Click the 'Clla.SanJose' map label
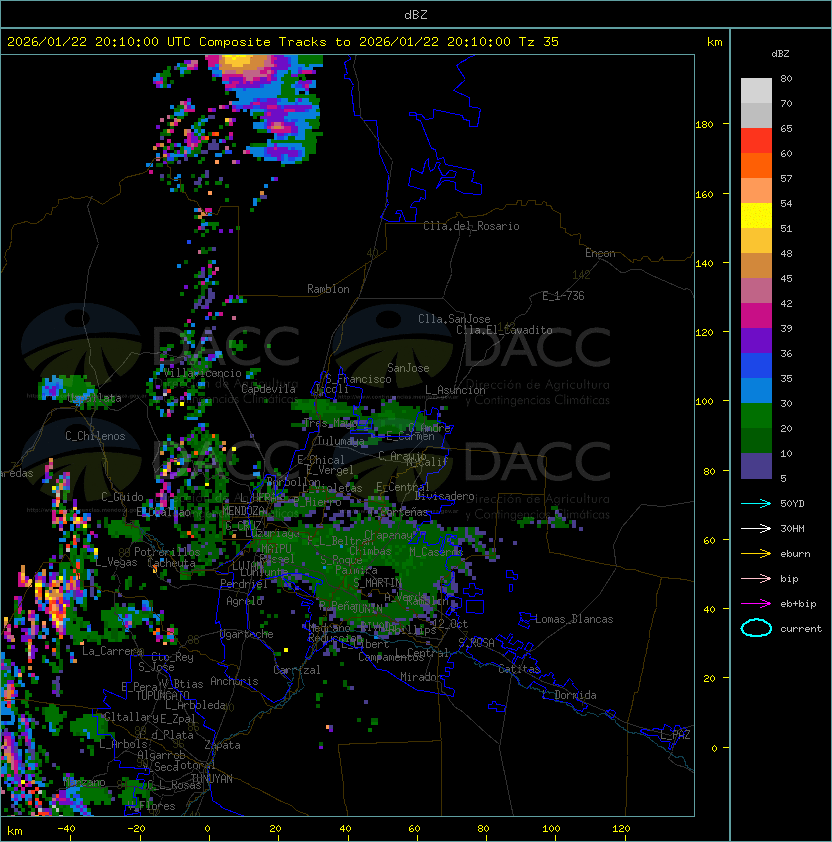Image resolution: width=832 pixels, height=842 pixels. point(454,319)
